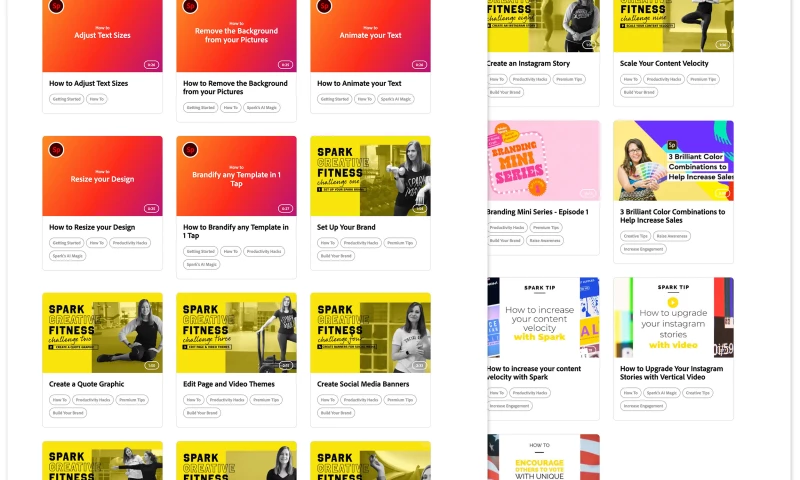Image resolution: width=800 pixels, height=480 pixels.
Task: Select 'Spark's AI Magic' tag under Upgrade Your Instagram Stories
Action: (661, 393)
